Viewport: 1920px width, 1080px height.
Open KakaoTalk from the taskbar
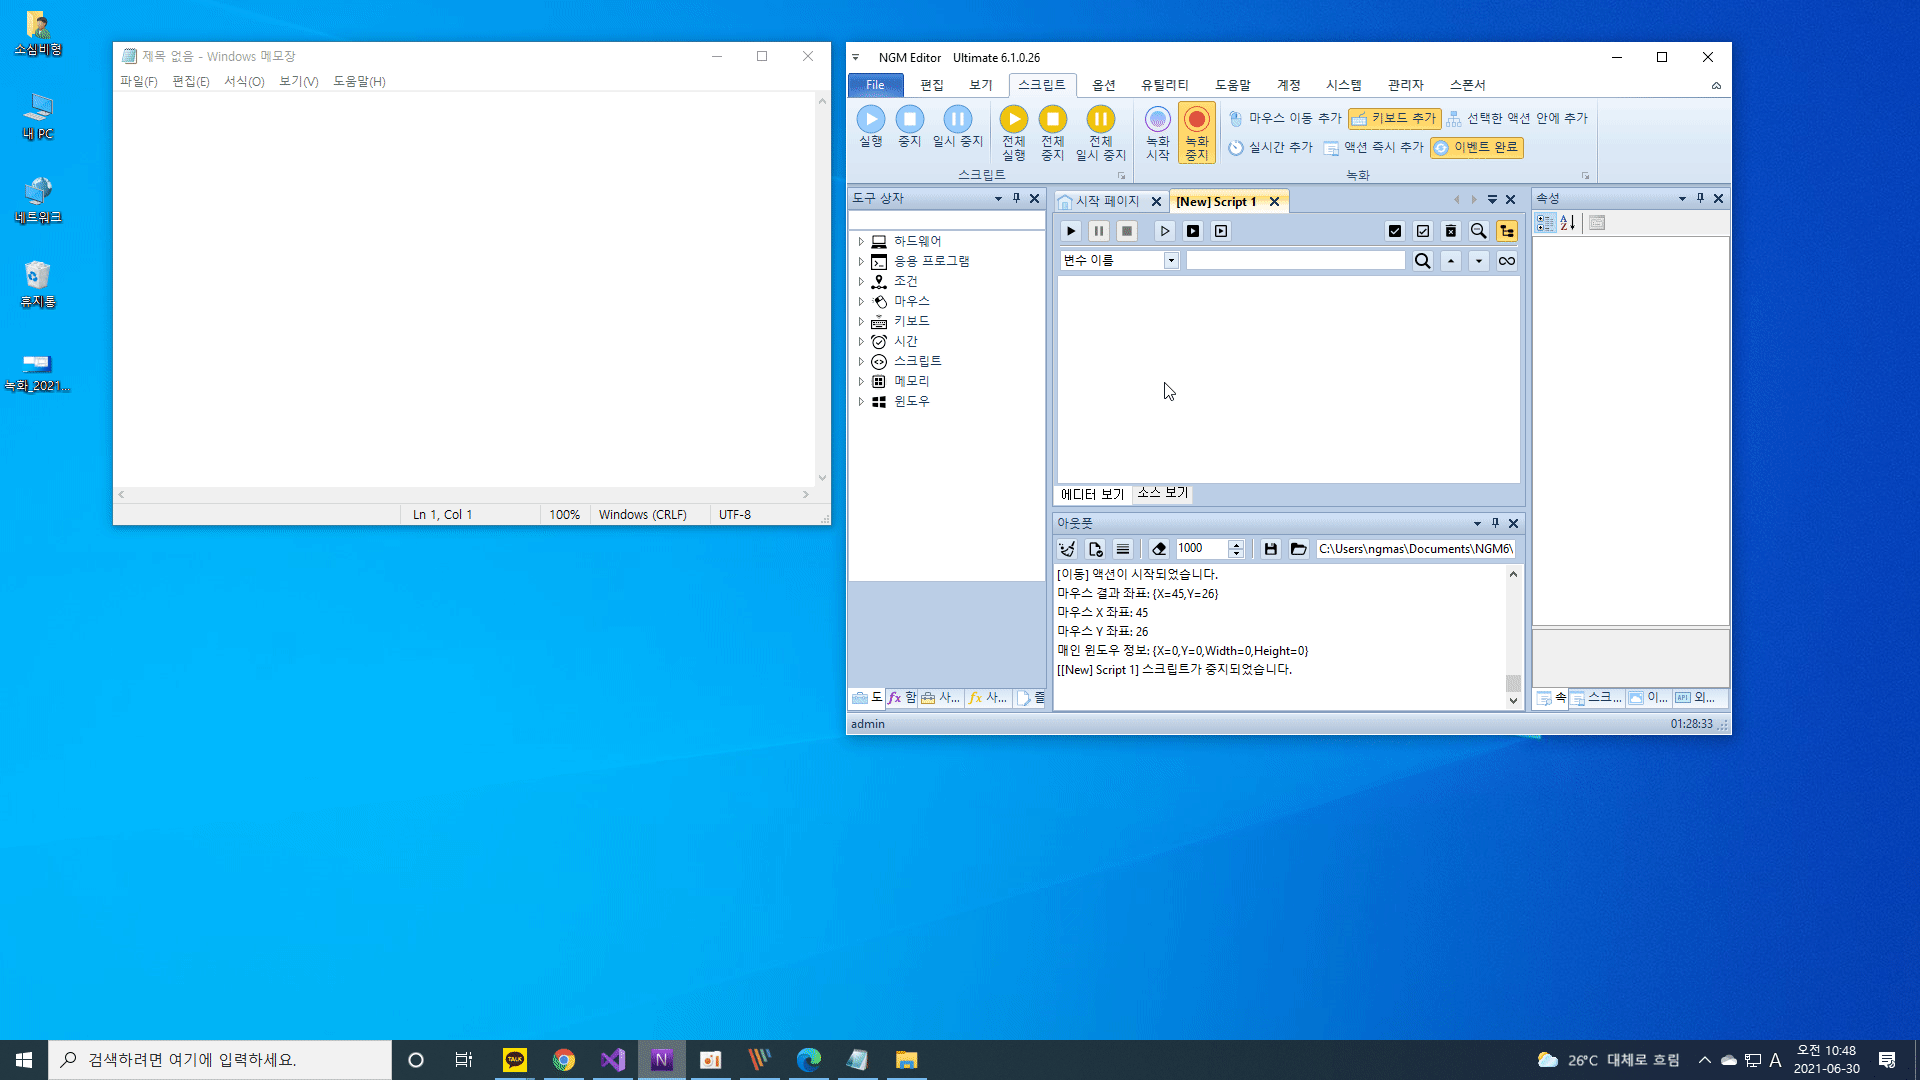click(x=515, y=1060)
